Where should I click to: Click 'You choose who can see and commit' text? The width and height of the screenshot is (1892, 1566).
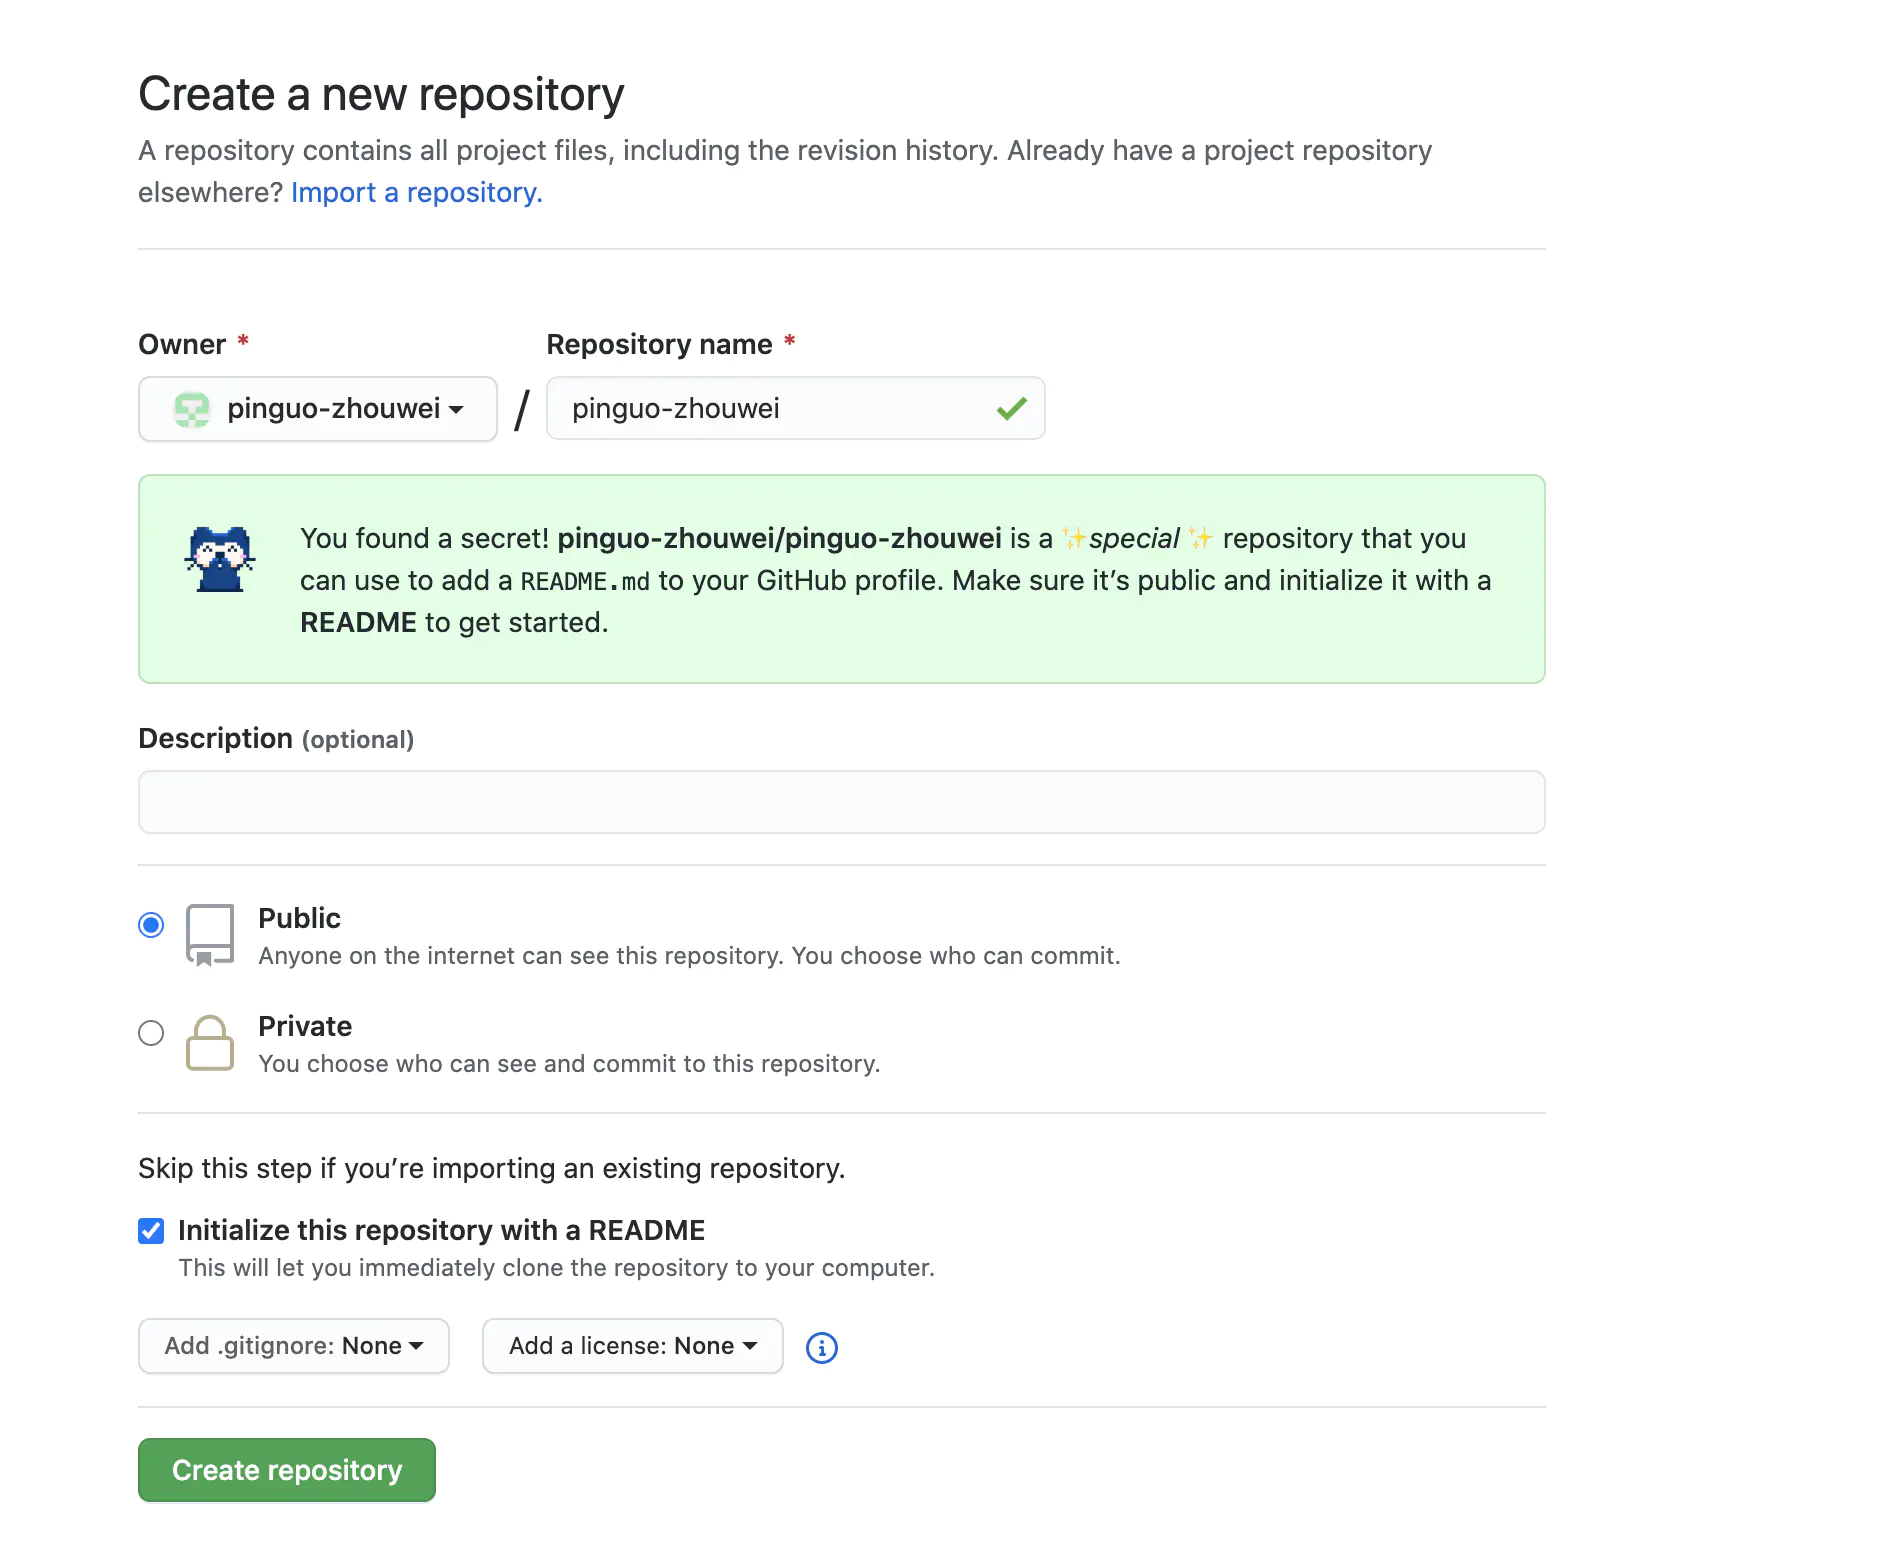[569, 1064]
